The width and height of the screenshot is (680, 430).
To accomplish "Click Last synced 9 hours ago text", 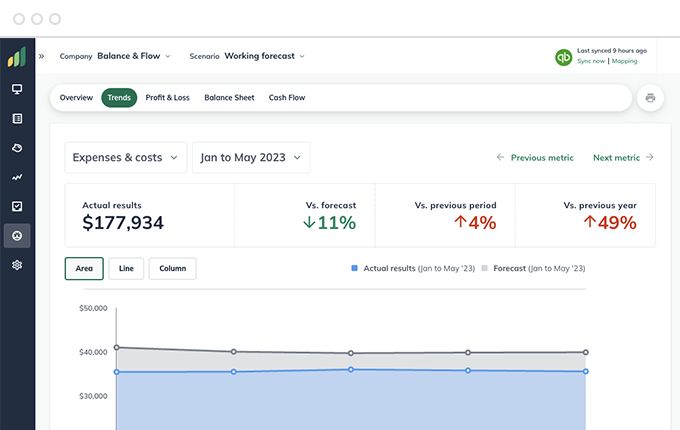I will coord(611,51).
